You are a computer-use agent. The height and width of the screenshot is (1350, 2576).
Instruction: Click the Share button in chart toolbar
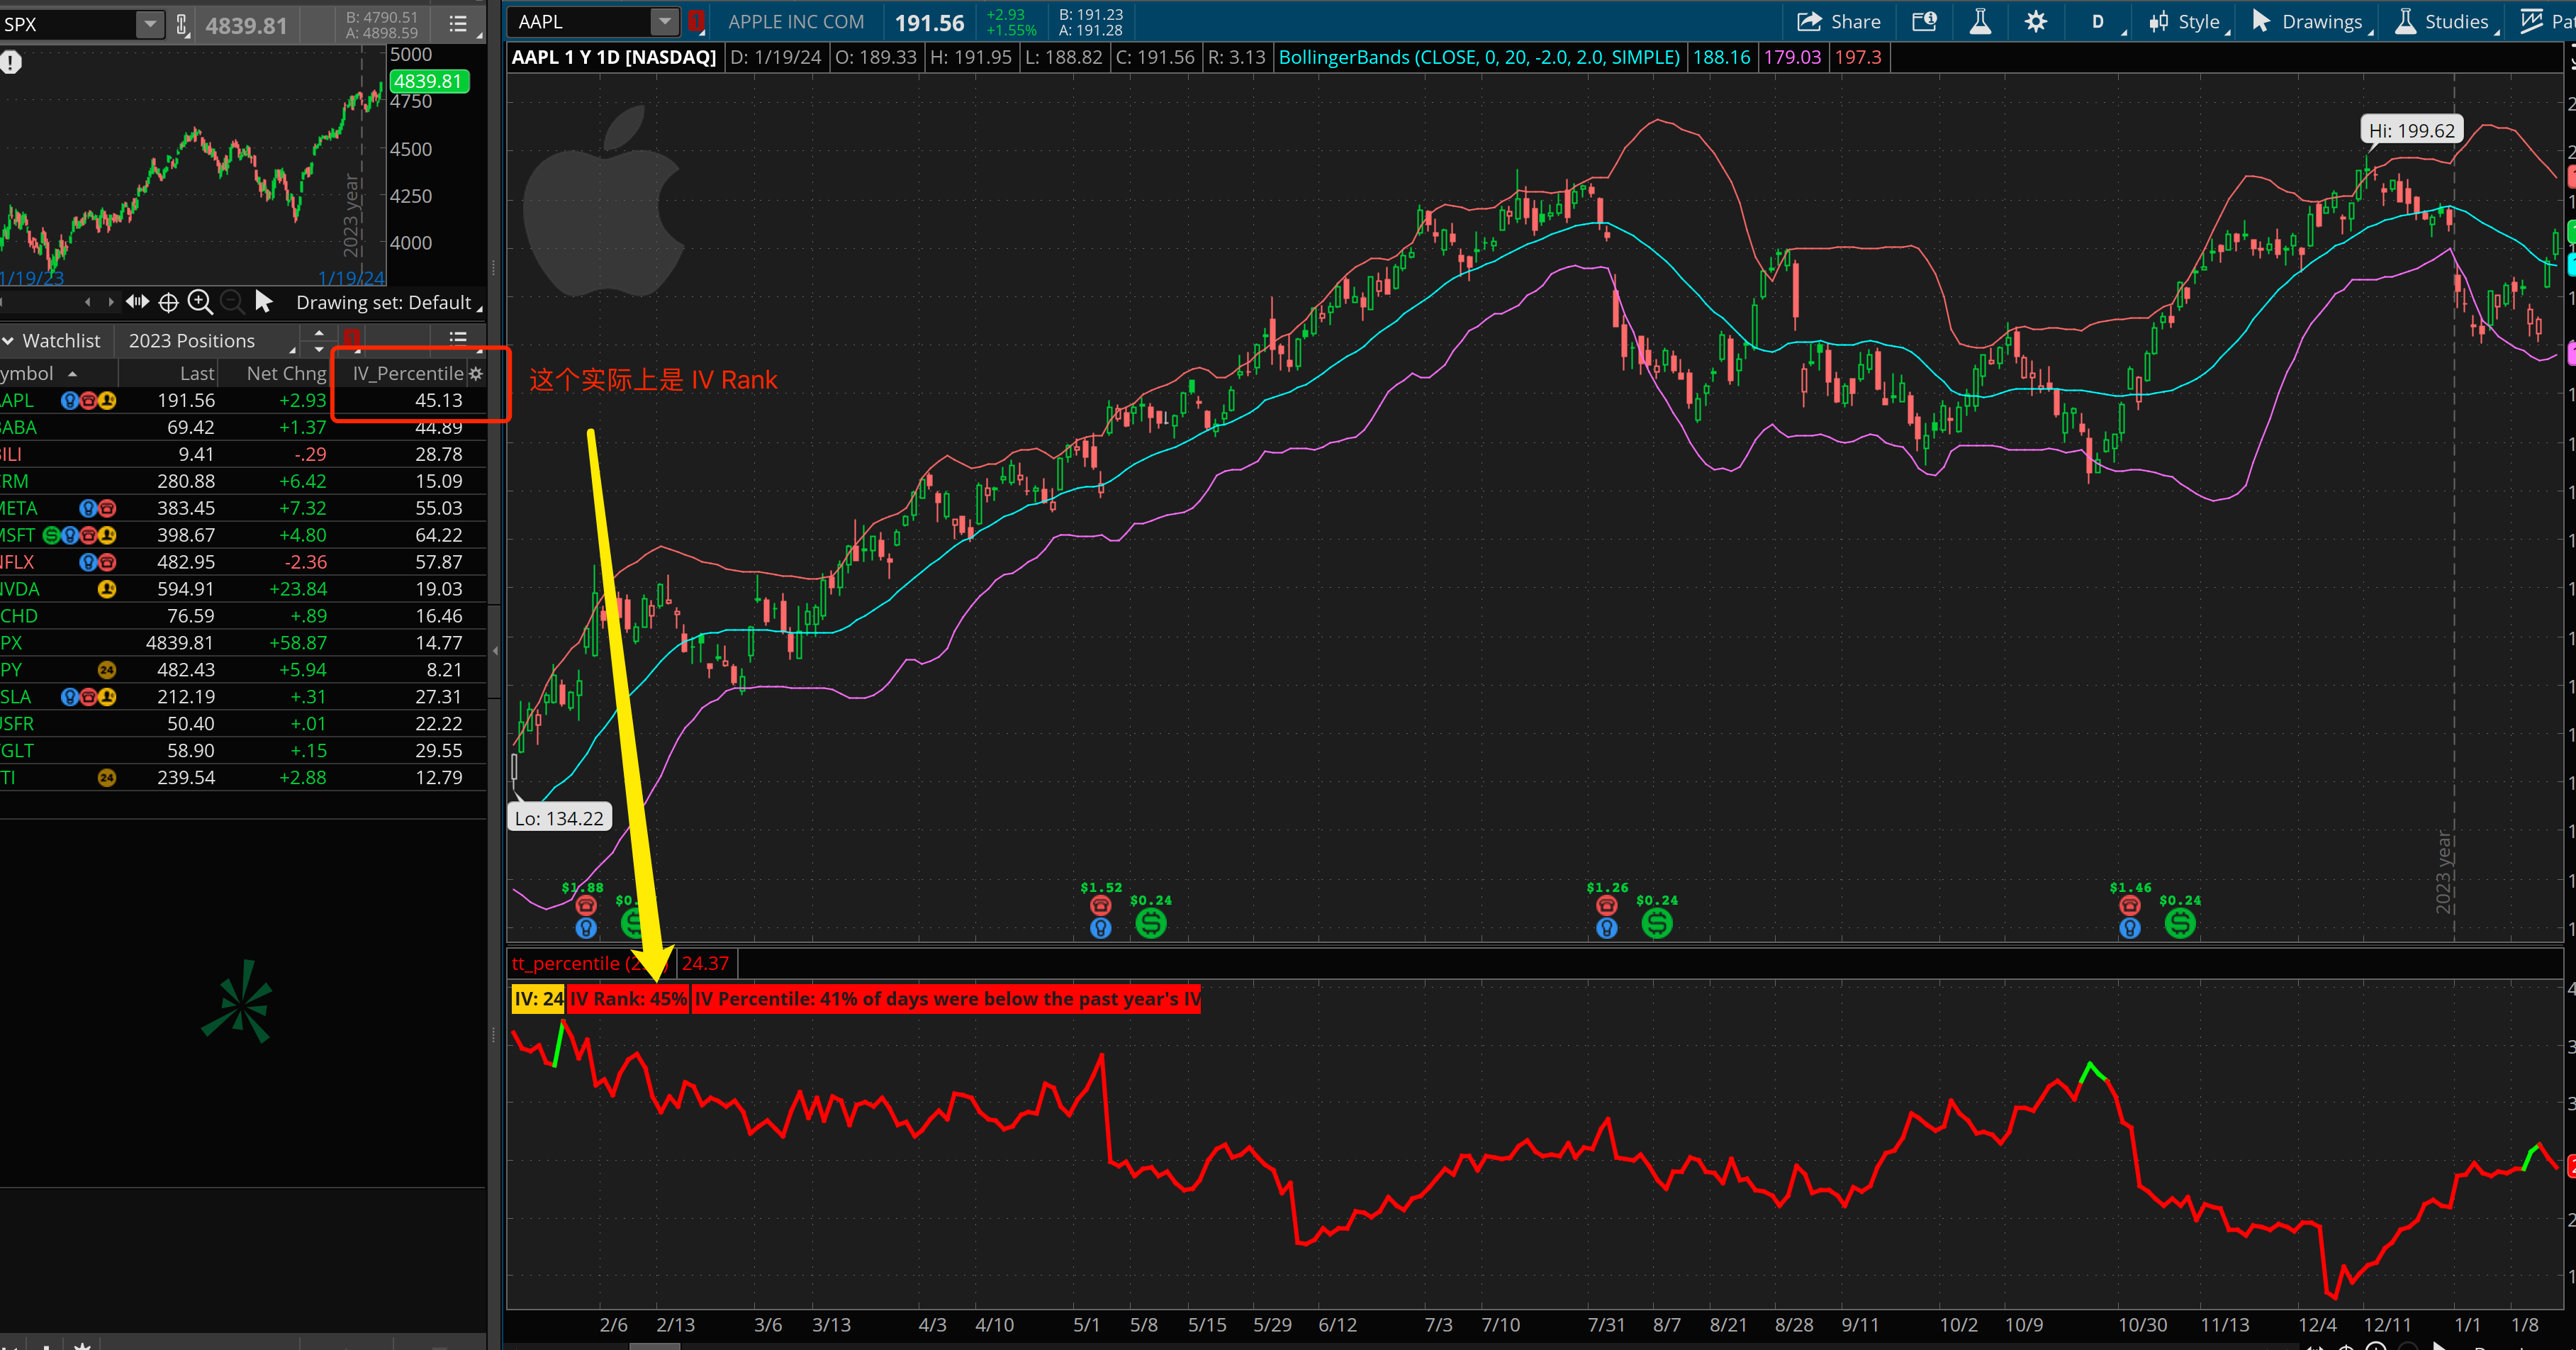[1839, 21]
